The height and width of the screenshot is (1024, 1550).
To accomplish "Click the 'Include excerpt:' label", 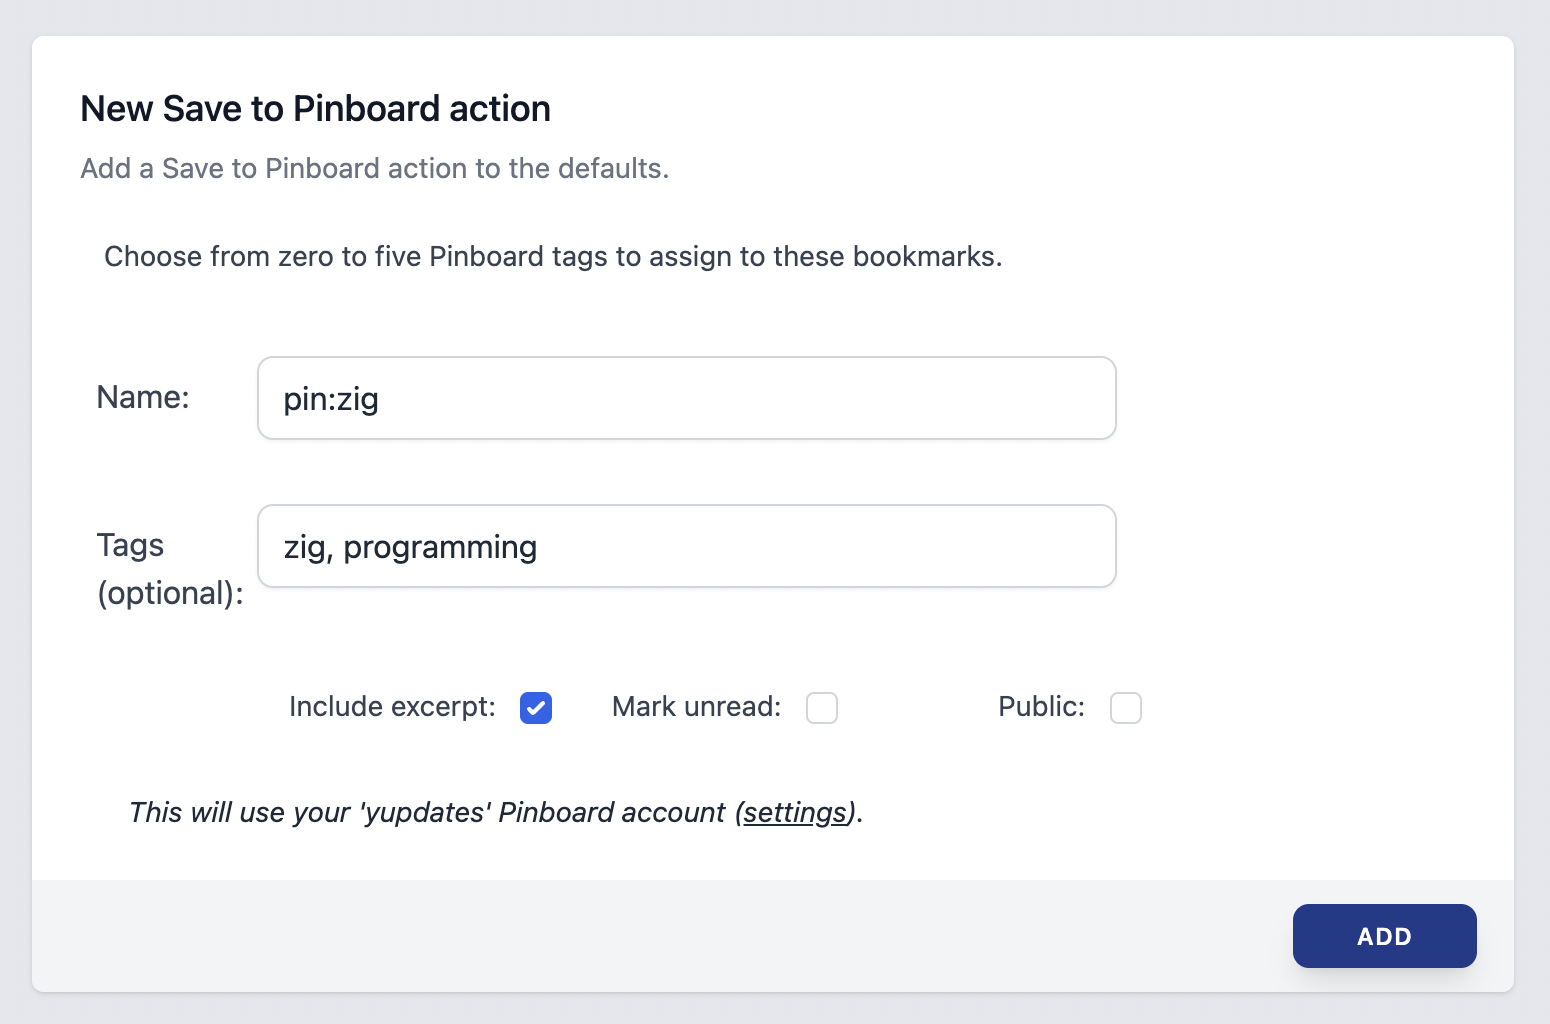I will tap(392, 707).
